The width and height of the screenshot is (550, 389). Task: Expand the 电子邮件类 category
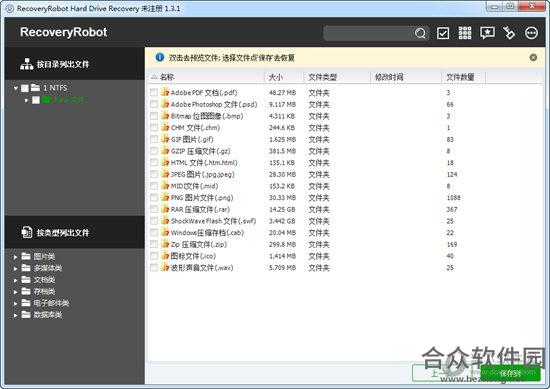(15, 303)
